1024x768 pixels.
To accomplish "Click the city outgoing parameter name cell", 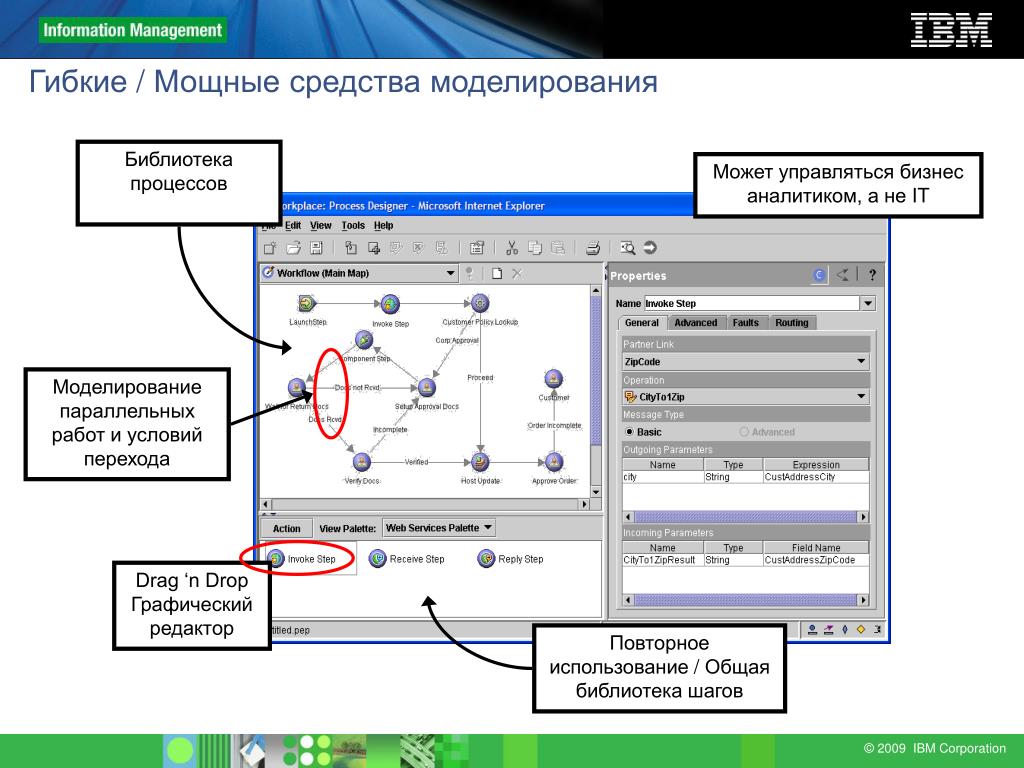I will tap(662, 477).
